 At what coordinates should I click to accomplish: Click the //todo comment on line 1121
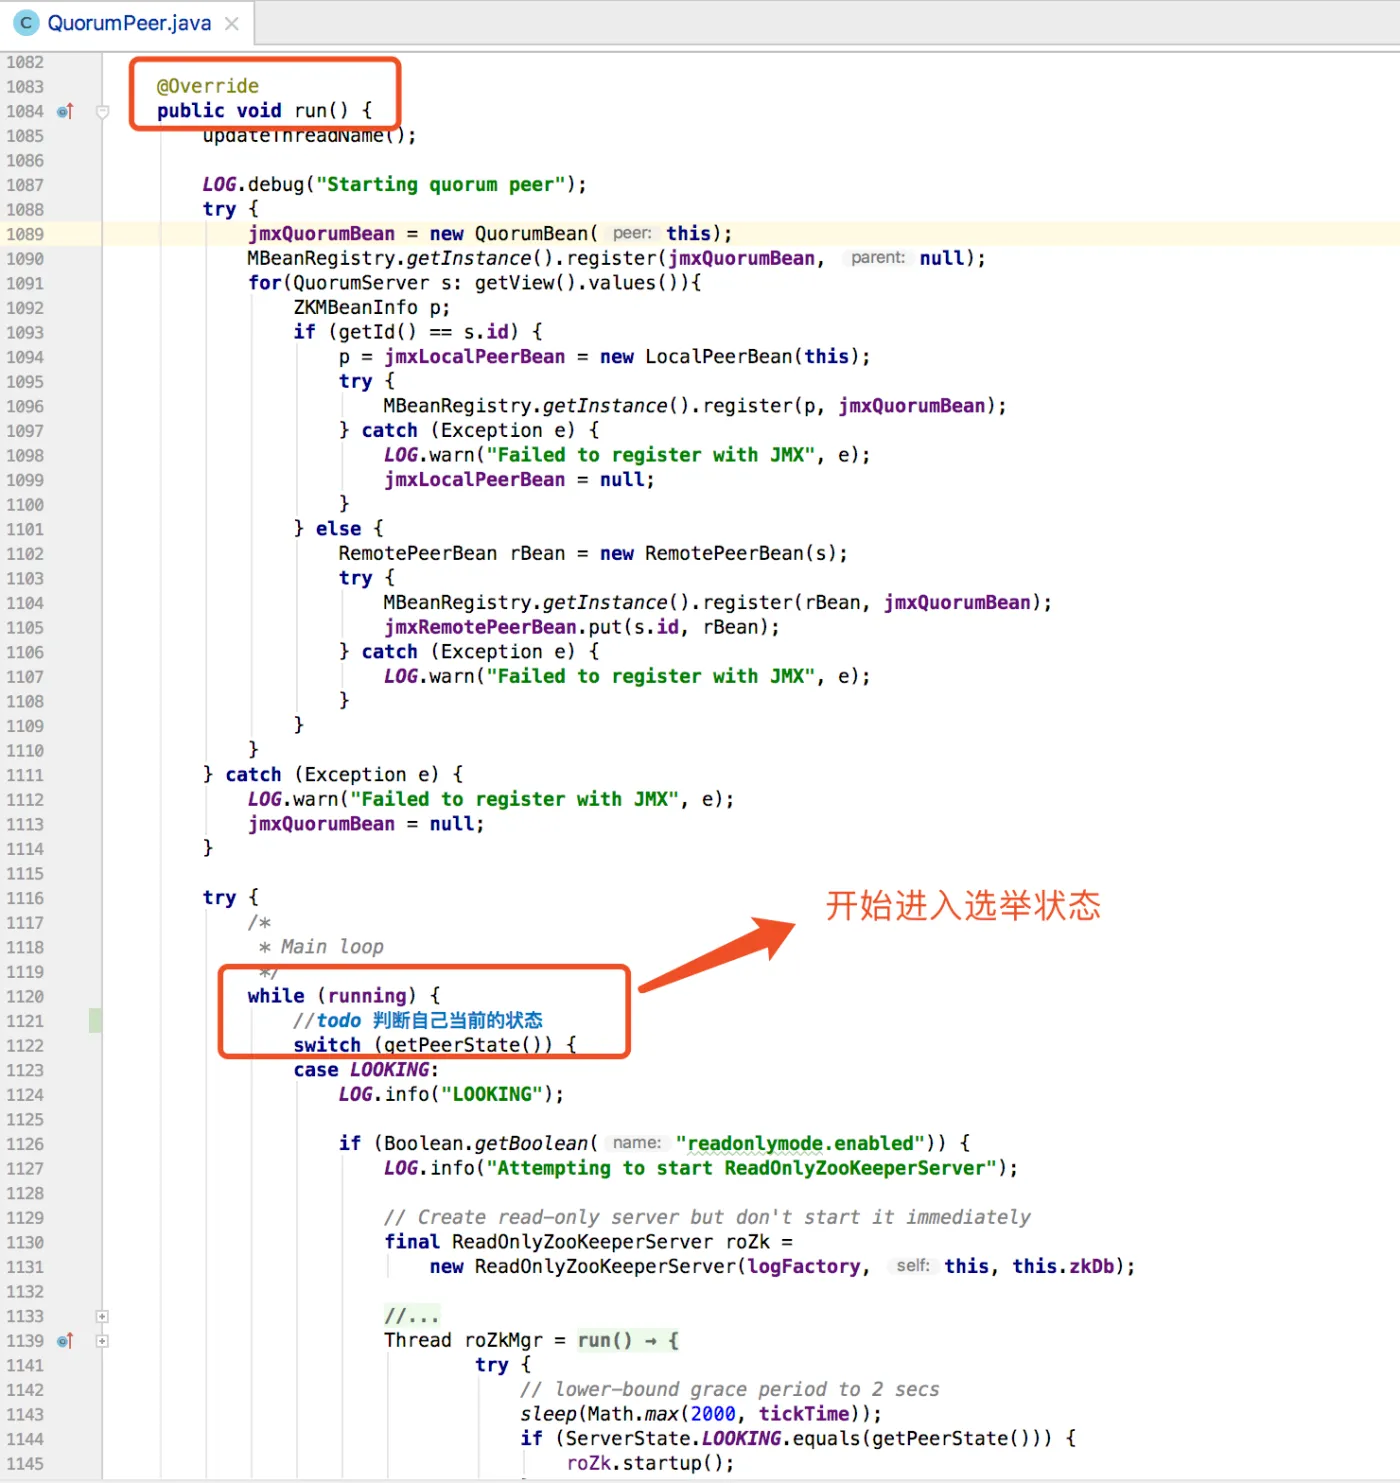point(418,1021)
